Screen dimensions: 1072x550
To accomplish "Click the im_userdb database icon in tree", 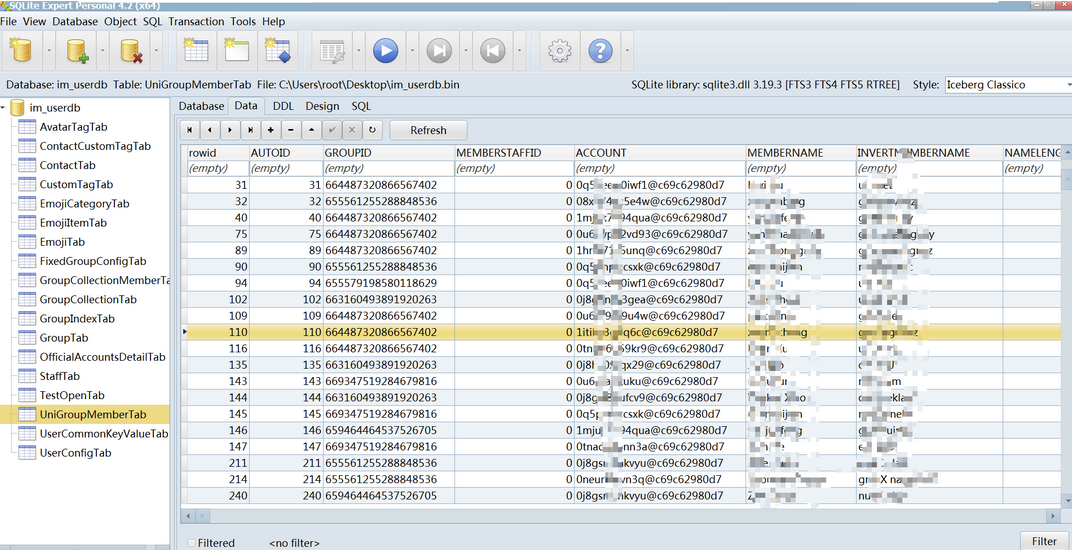I will coord(18,107).
